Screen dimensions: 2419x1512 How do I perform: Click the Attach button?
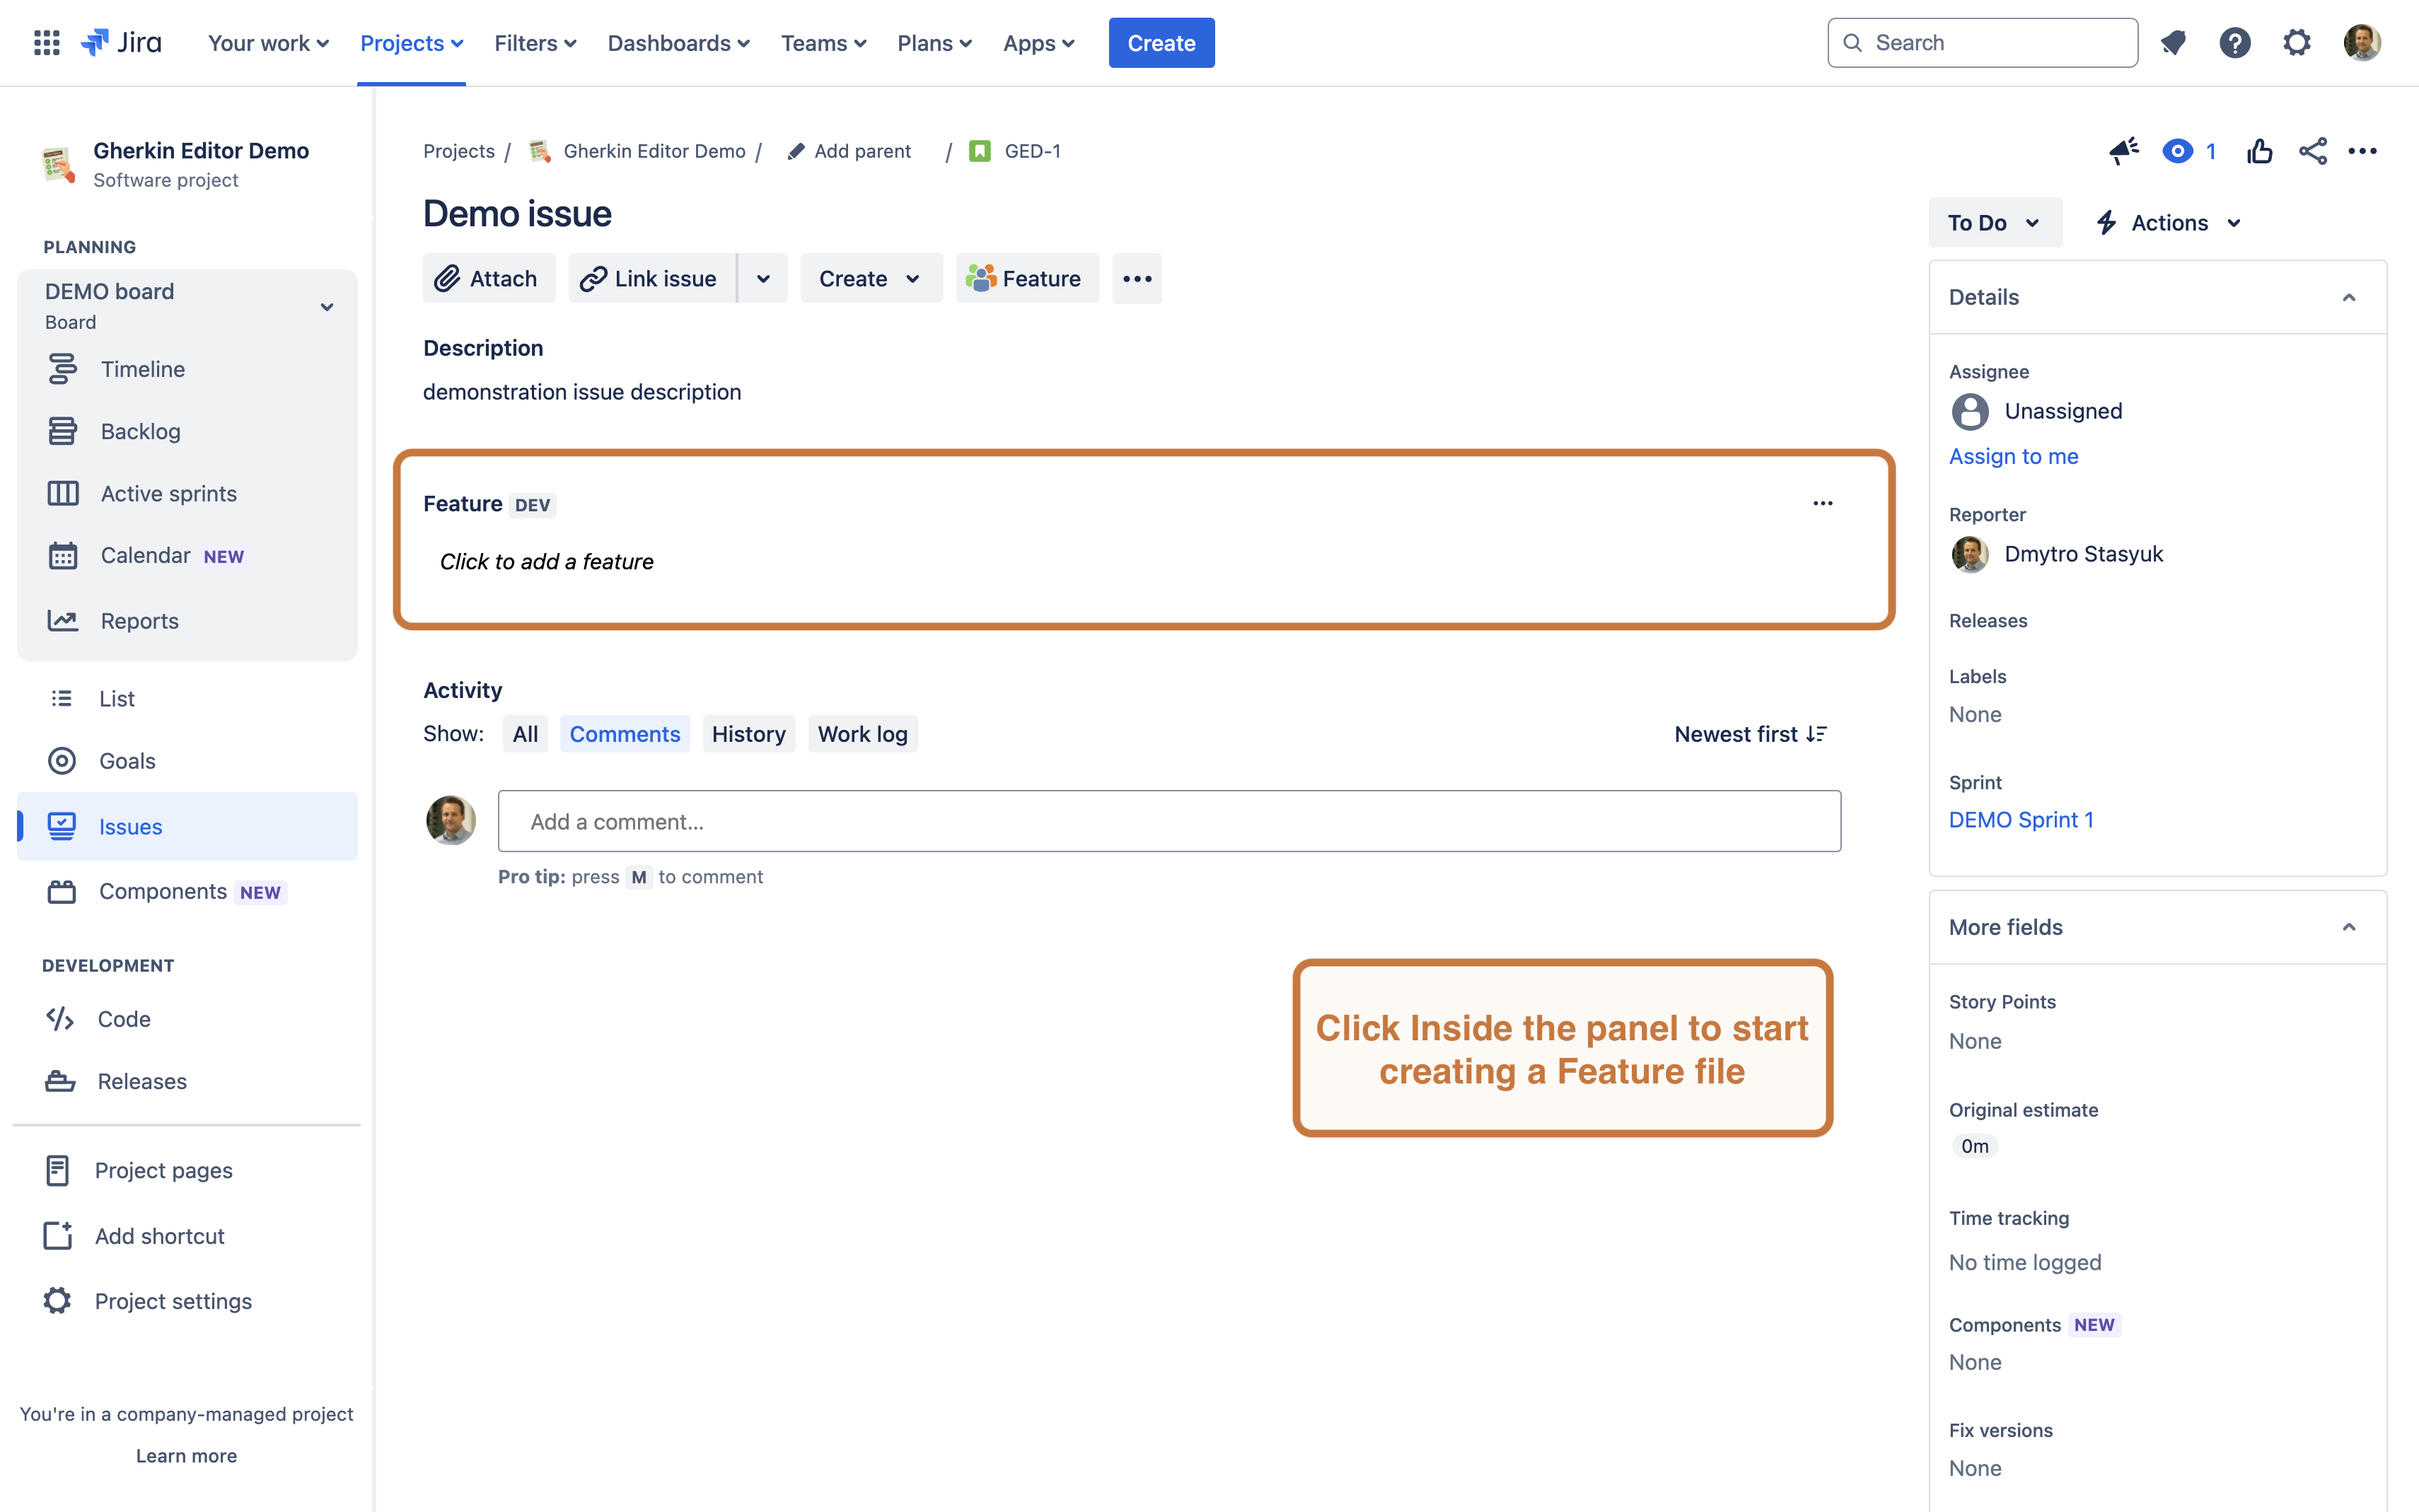click(x=488, y=278)
